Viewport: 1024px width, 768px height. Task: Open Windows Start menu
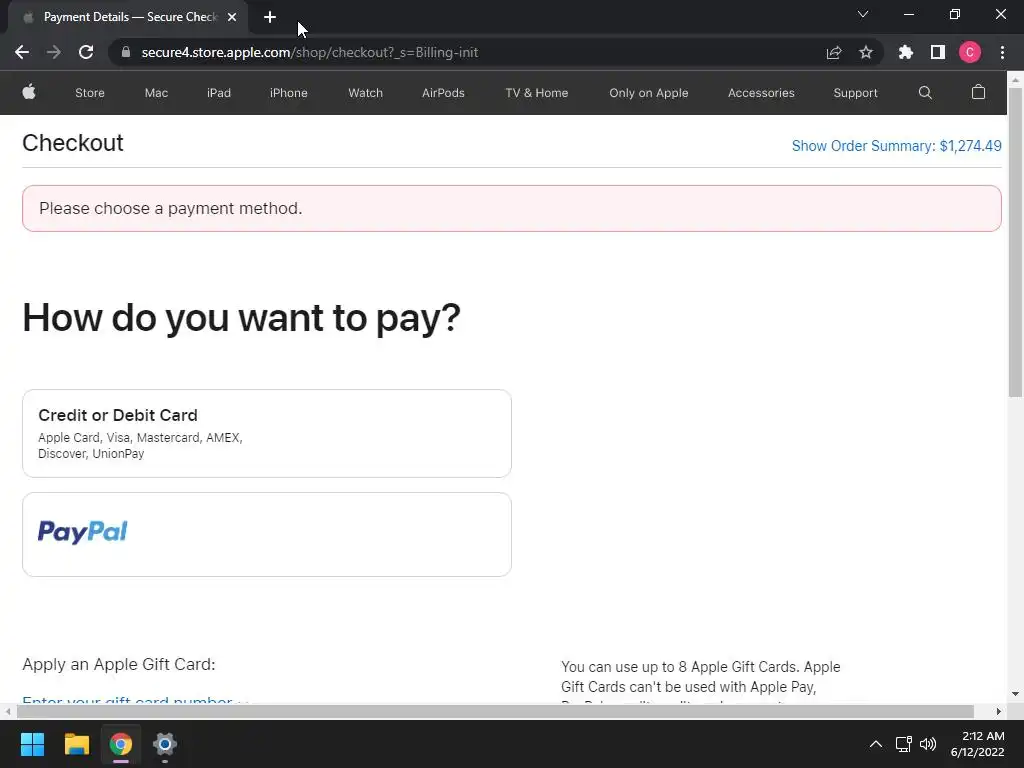[32, 744]
